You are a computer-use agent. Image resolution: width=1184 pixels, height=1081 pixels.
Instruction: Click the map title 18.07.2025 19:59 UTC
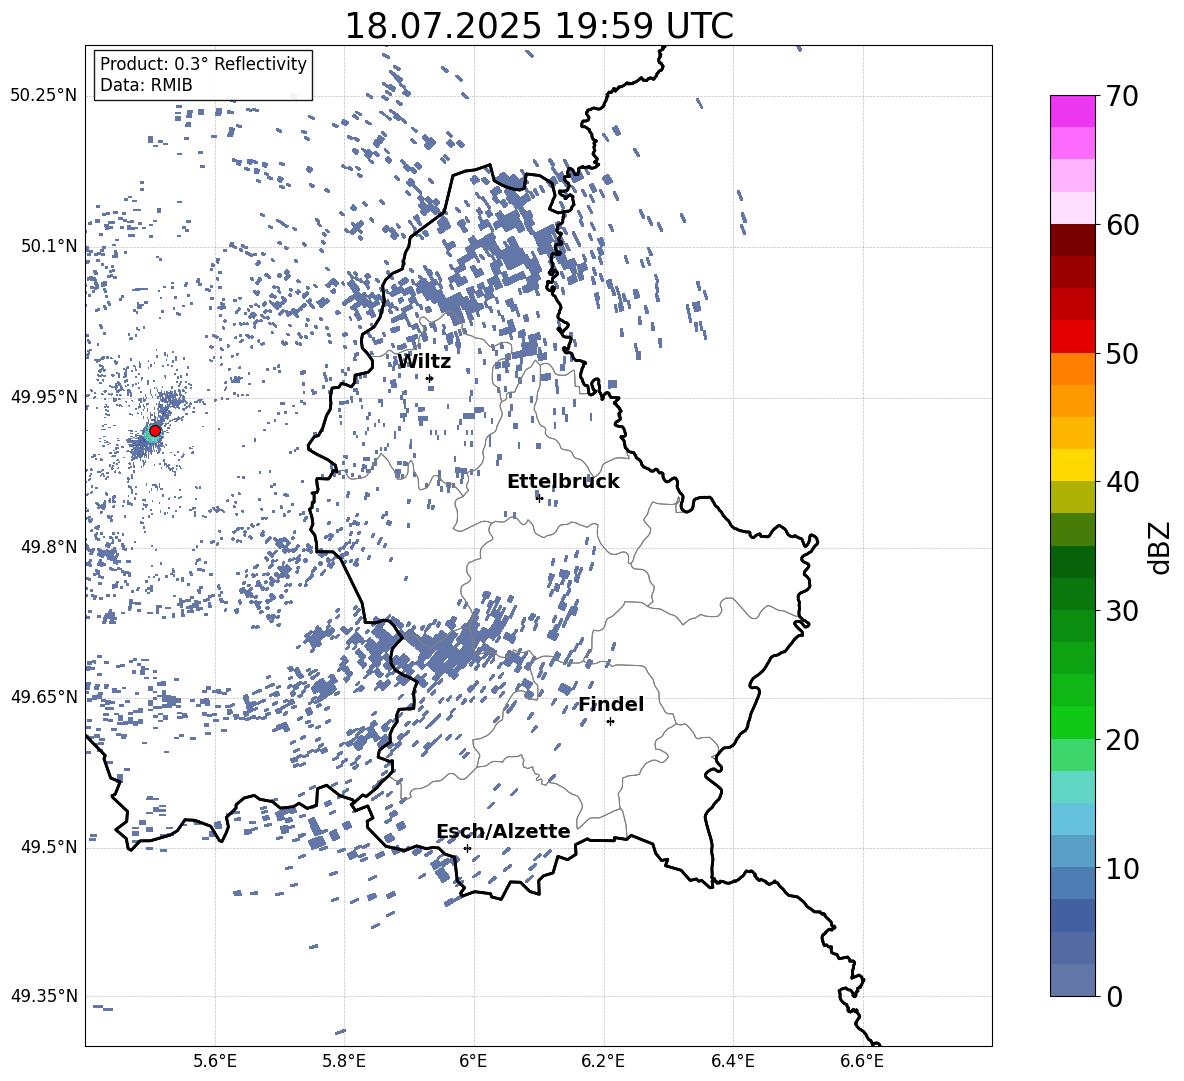pos(539,26)
